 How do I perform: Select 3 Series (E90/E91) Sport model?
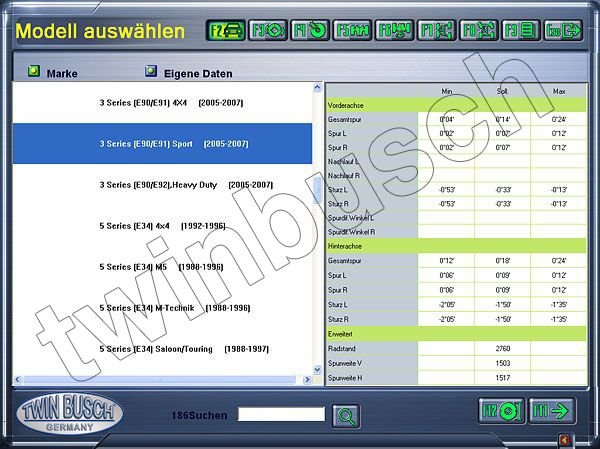162,144
